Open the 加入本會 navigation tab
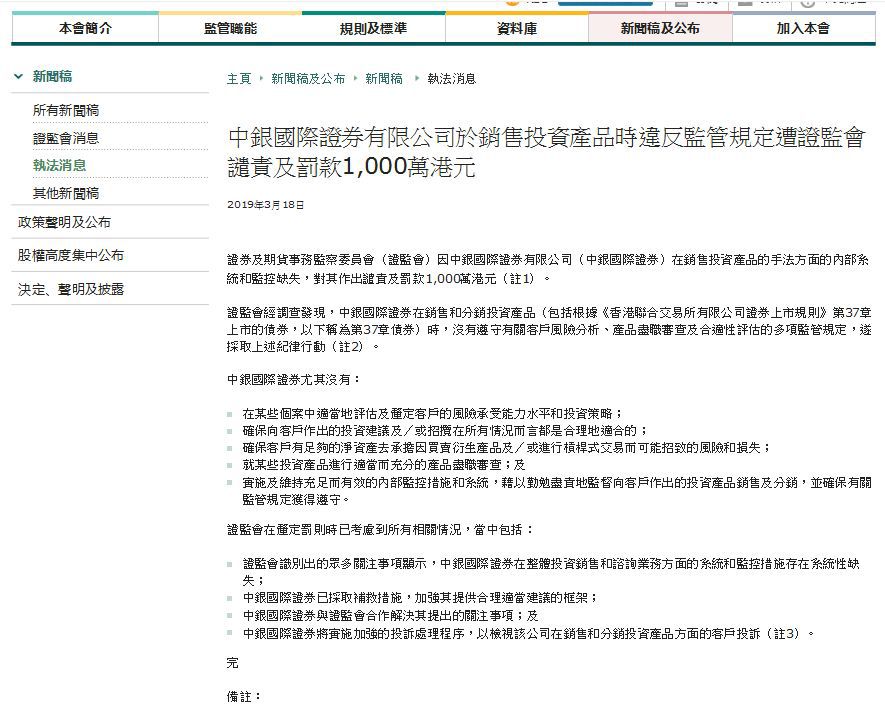 coord(803,28)
